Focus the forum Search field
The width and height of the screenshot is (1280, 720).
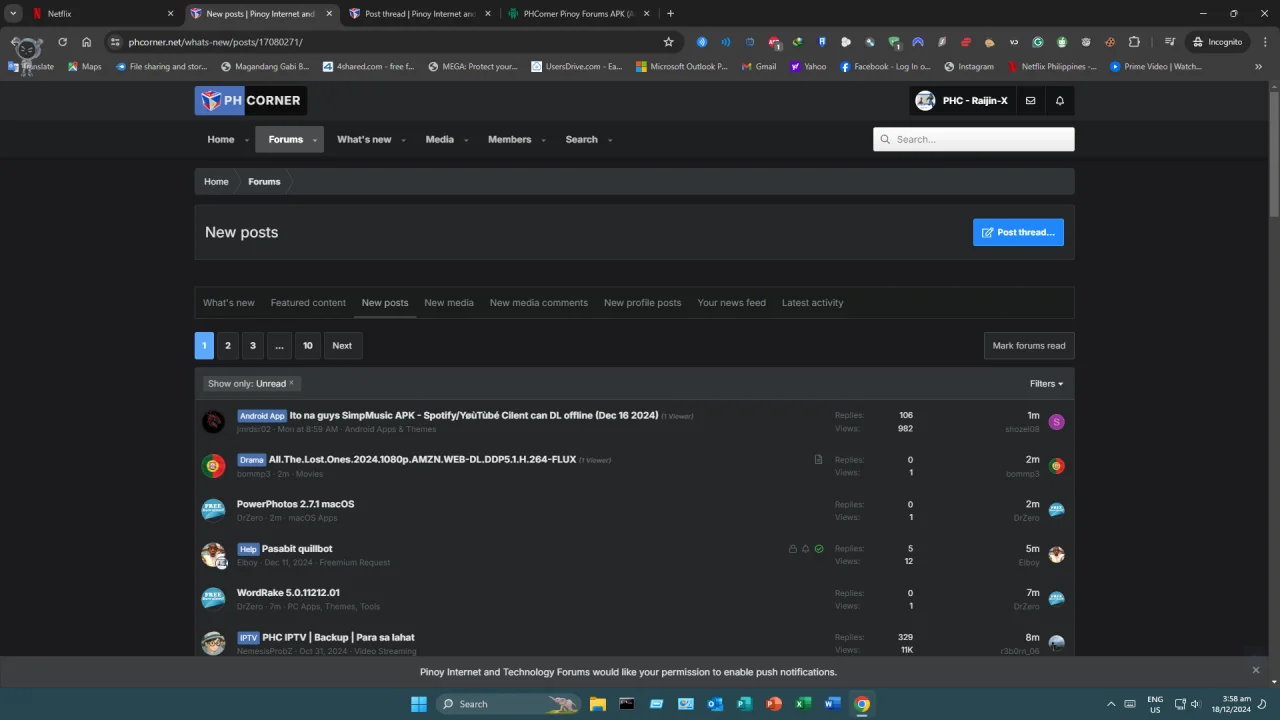[974, 140]
